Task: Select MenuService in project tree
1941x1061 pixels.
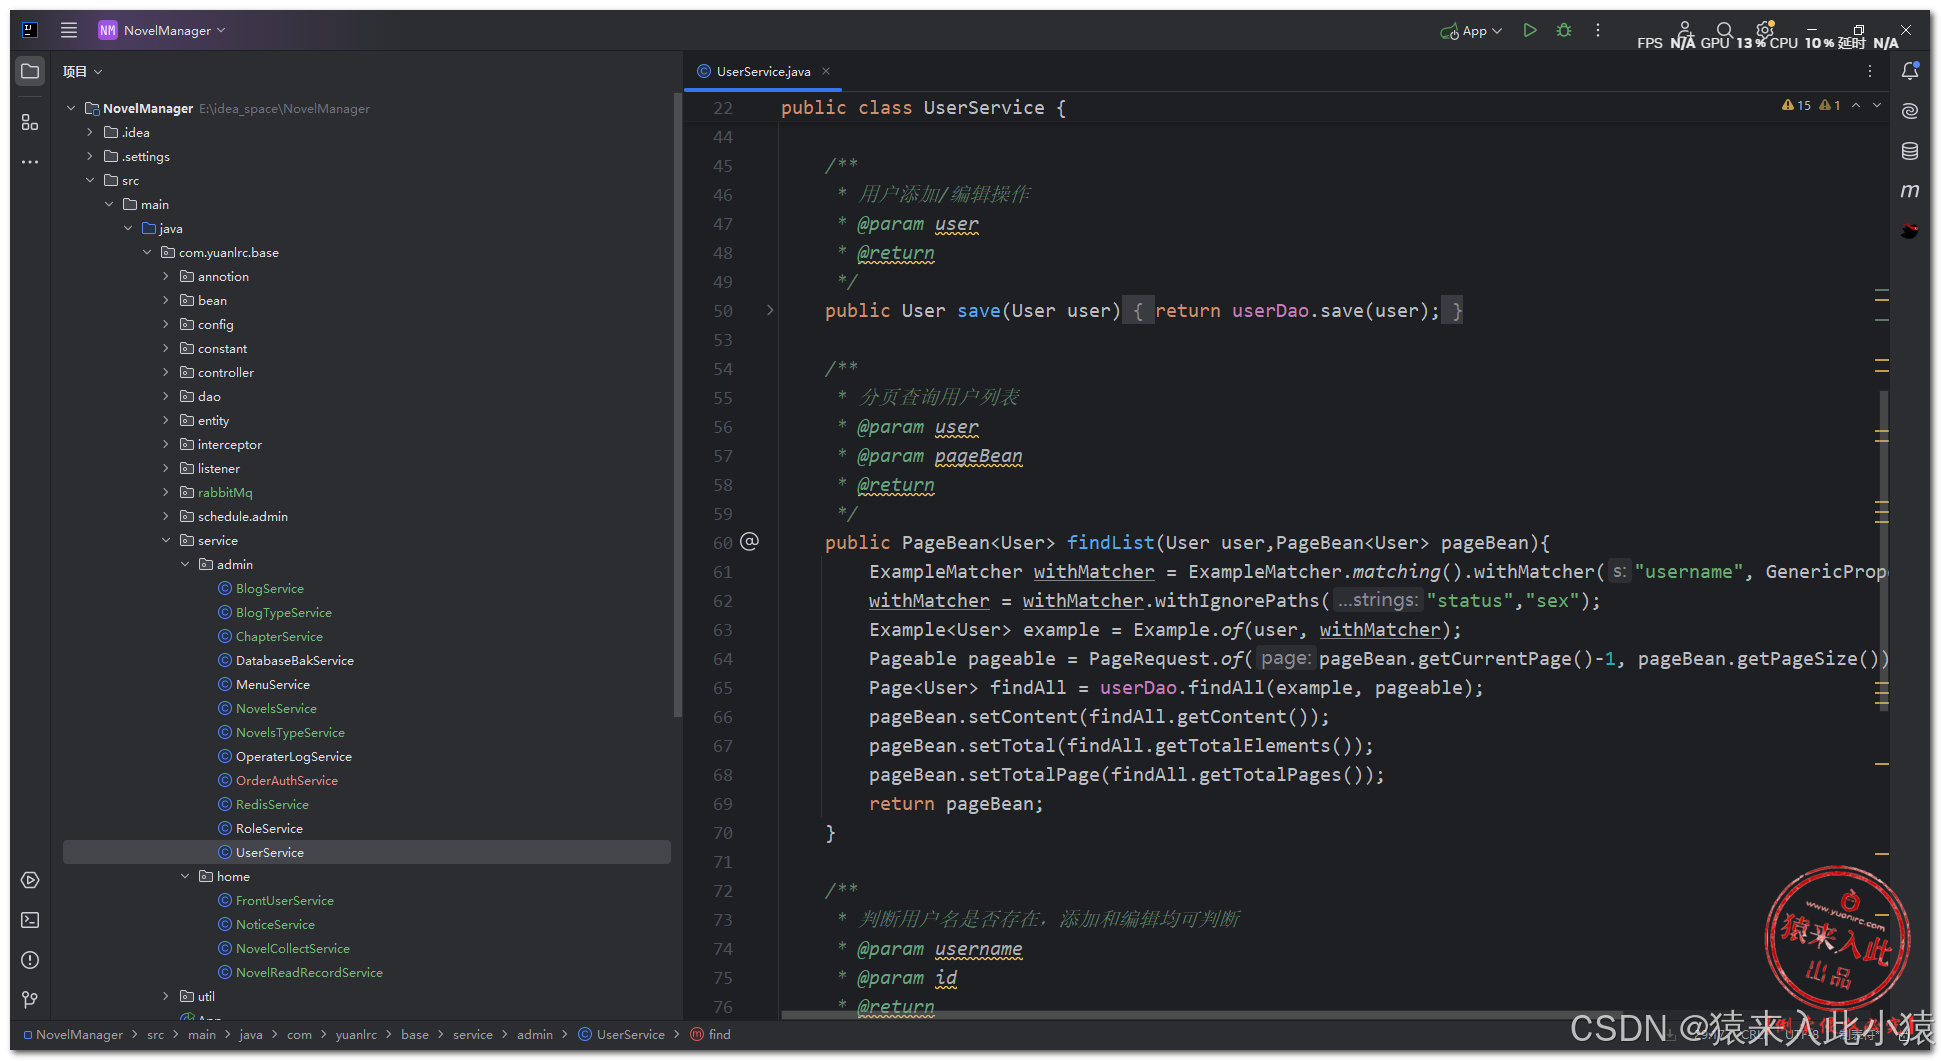Action: click(272, 684)
